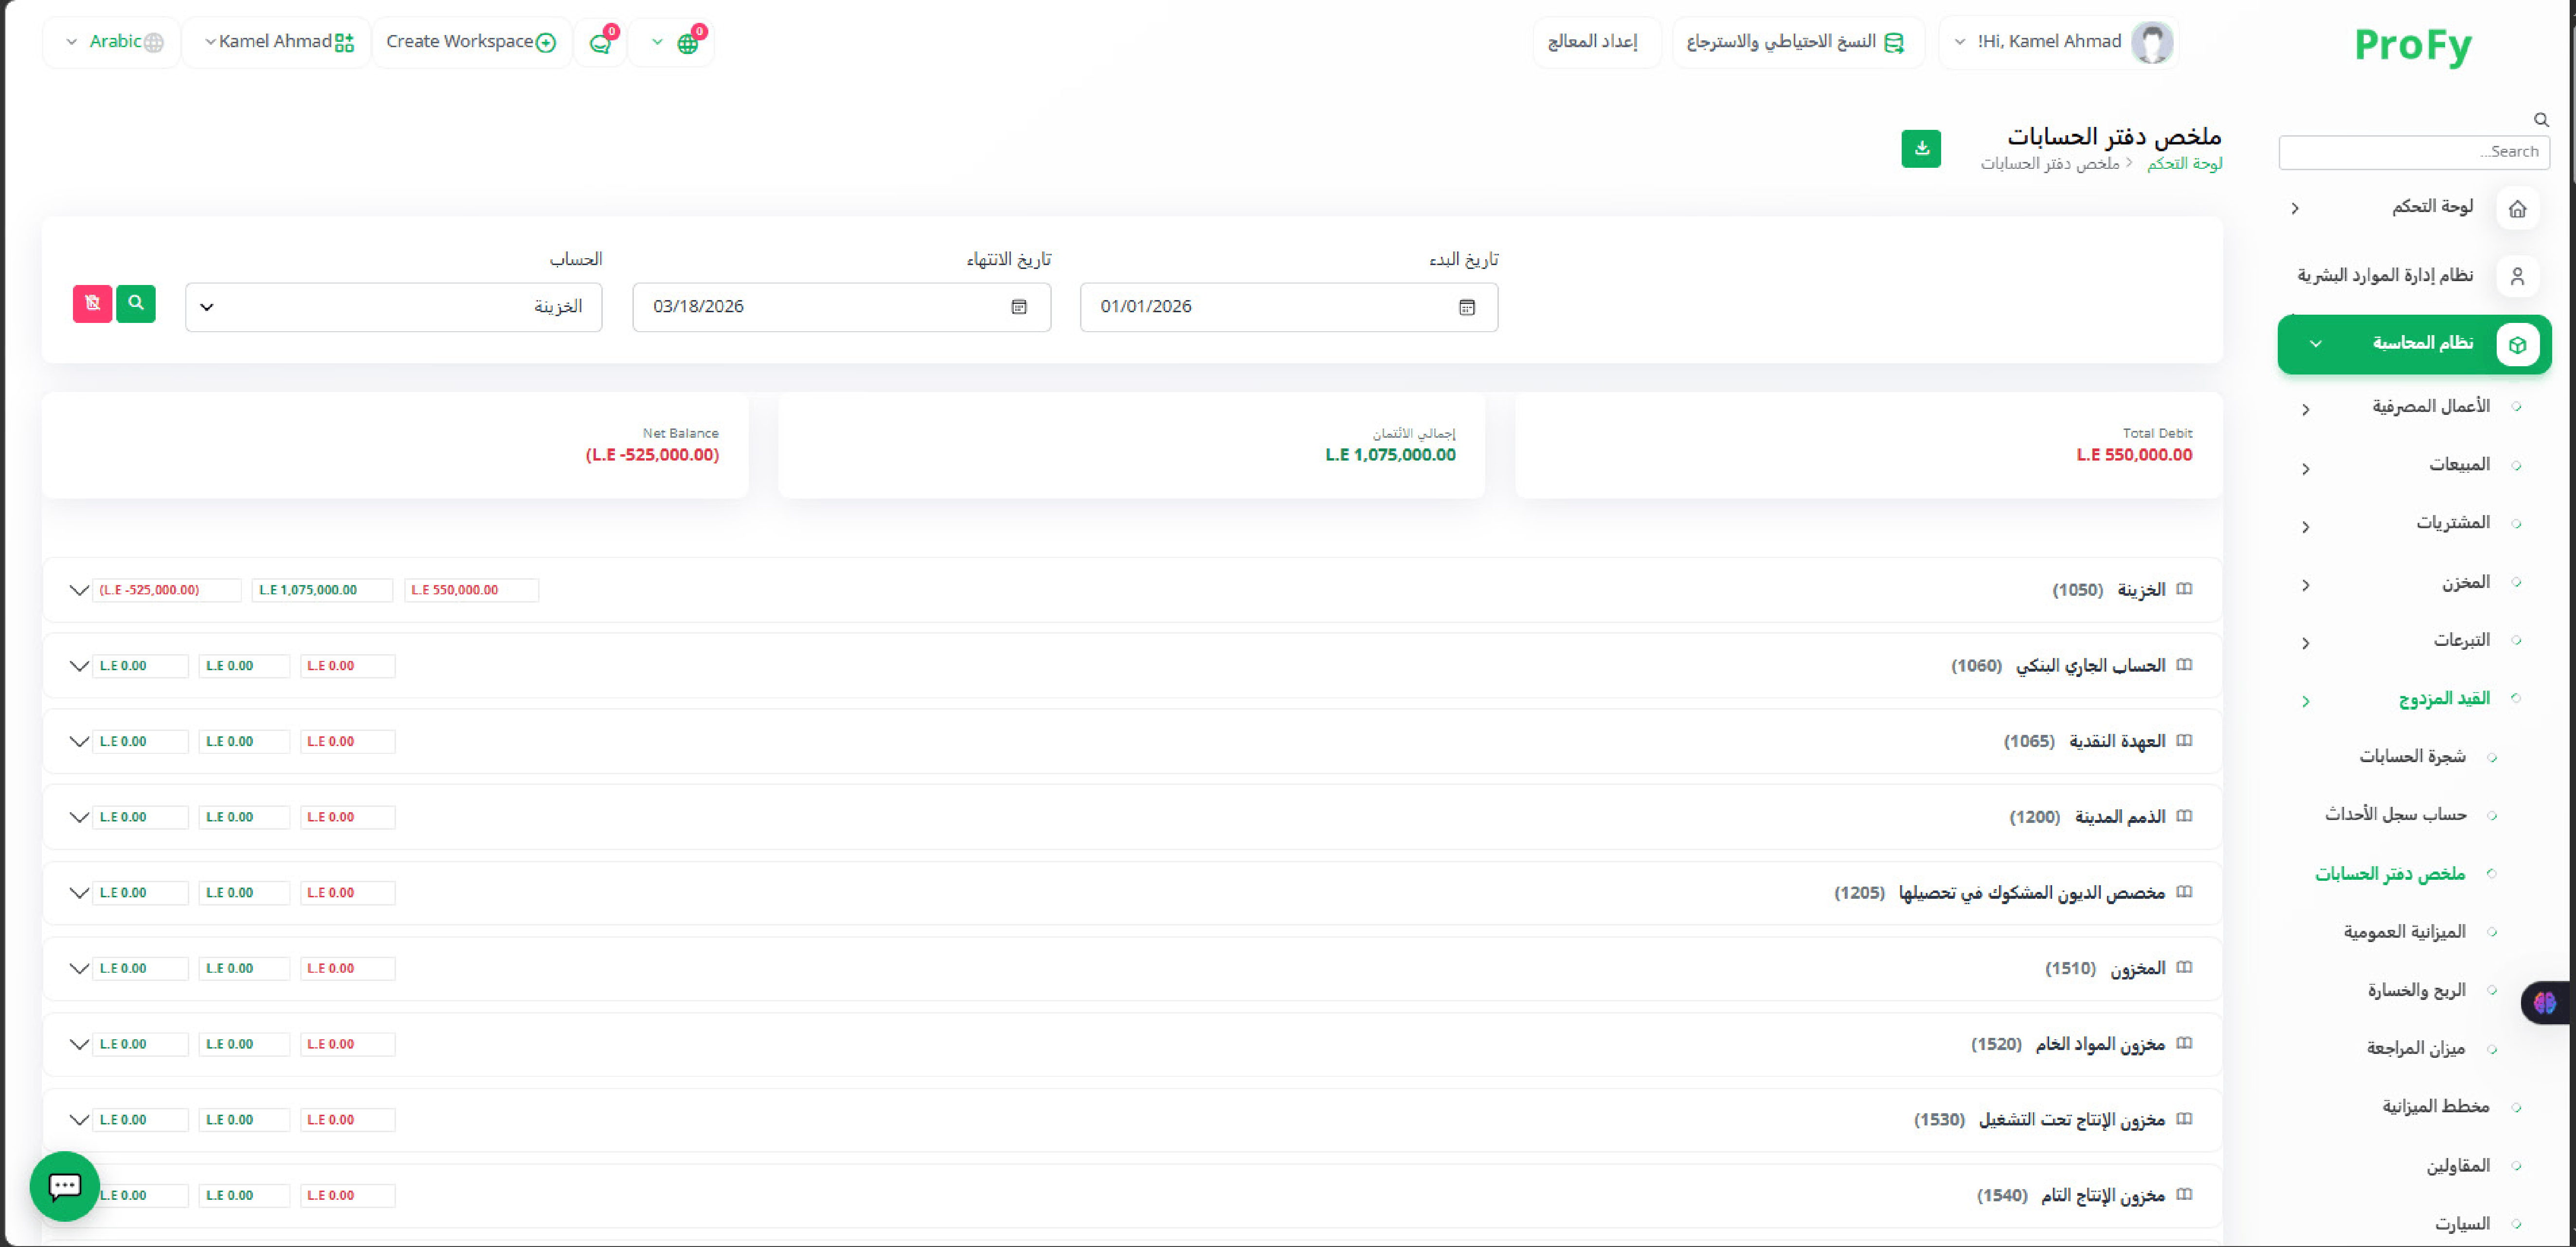Open the لوحة التحكم sidebar item

click(2432, 207)
